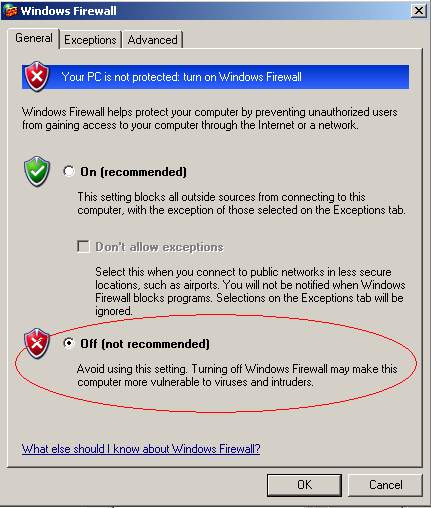The image size is (431, 508).
Task: Click the 'Don't allow exceptions' label text
Action: pyautogui.click(x=159, y=247)
